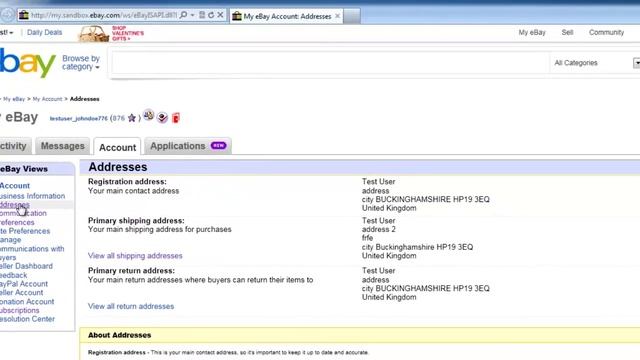Click View all return addresses link
Image resolution: width=640 pixels, height=360 pixels.
(x=131, y=306)
